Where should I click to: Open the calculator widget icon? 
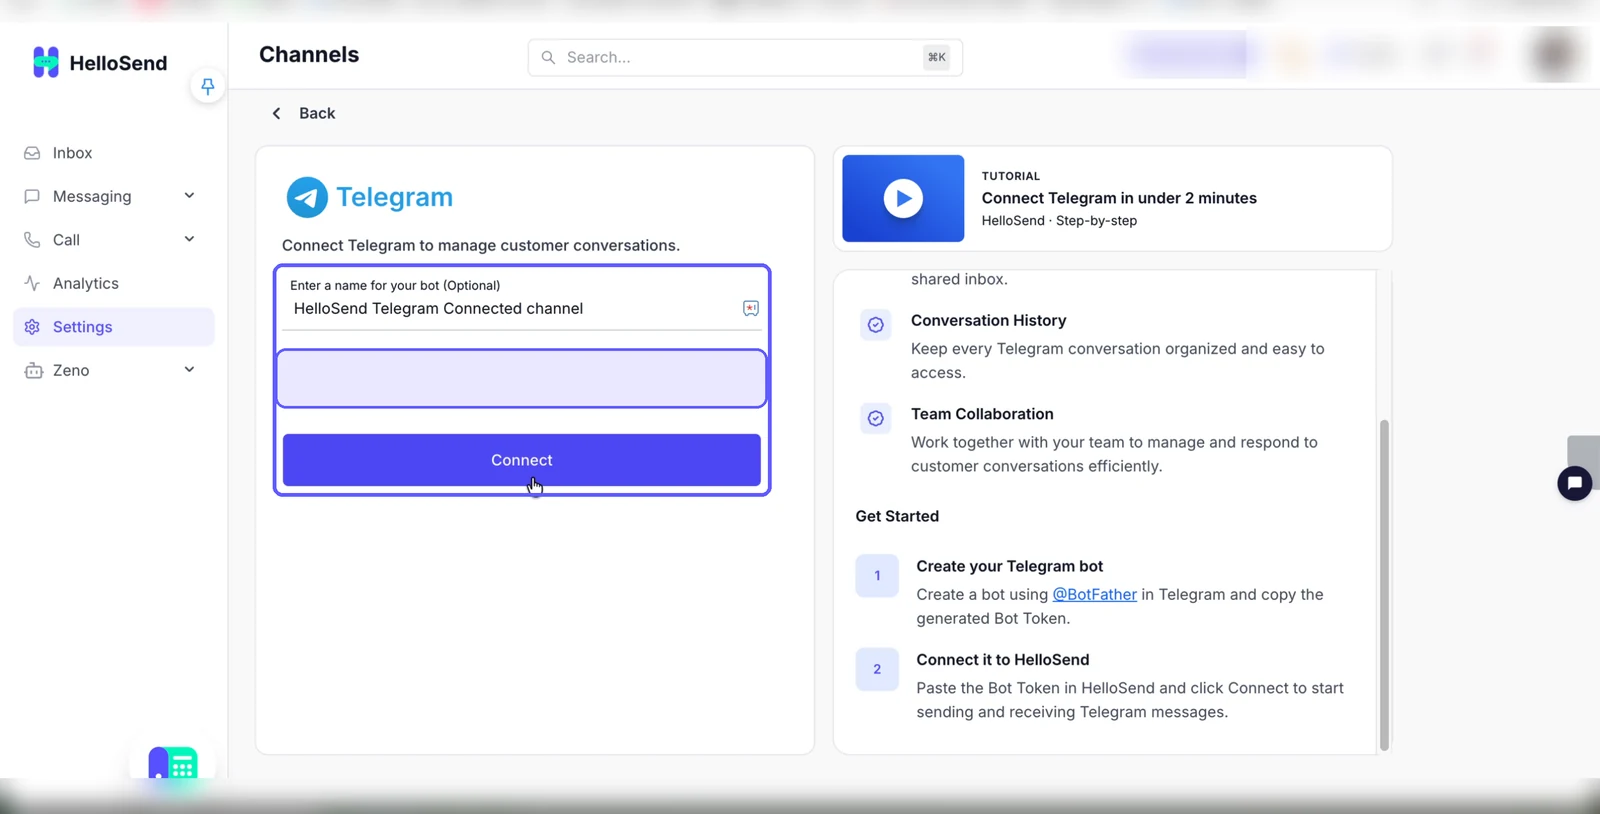172,765
